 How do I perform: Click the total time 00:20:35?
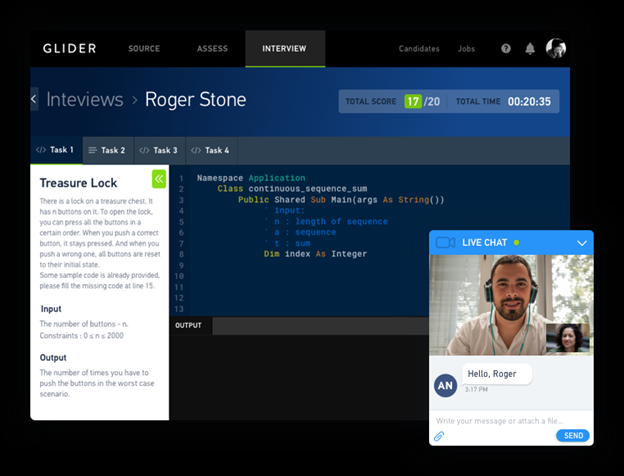click(x=529, y=101)
